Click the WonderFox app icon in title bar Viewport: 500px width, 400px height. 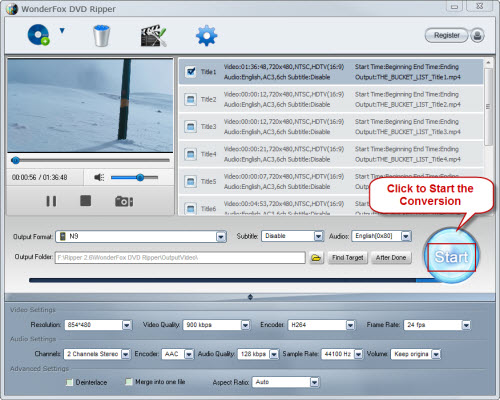point(12,9)
